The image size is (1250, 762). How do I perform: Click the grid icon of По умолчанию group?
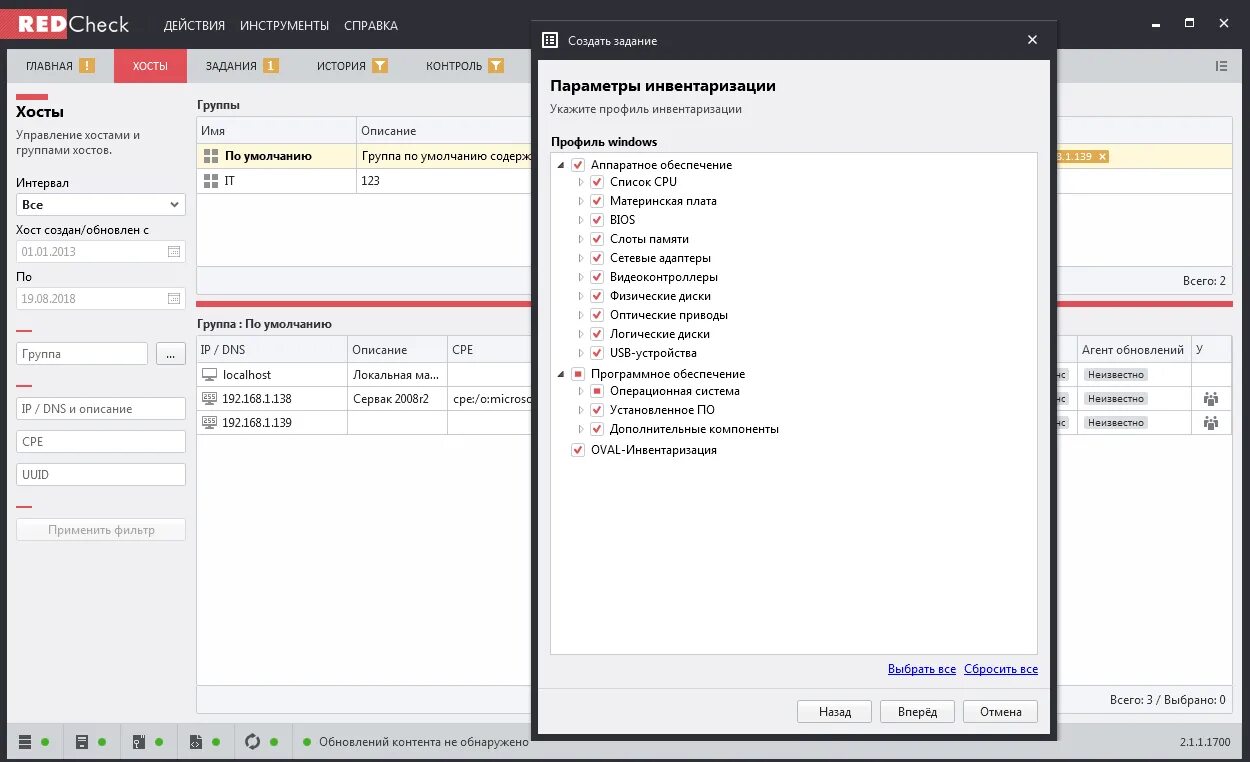click(210, 156)
